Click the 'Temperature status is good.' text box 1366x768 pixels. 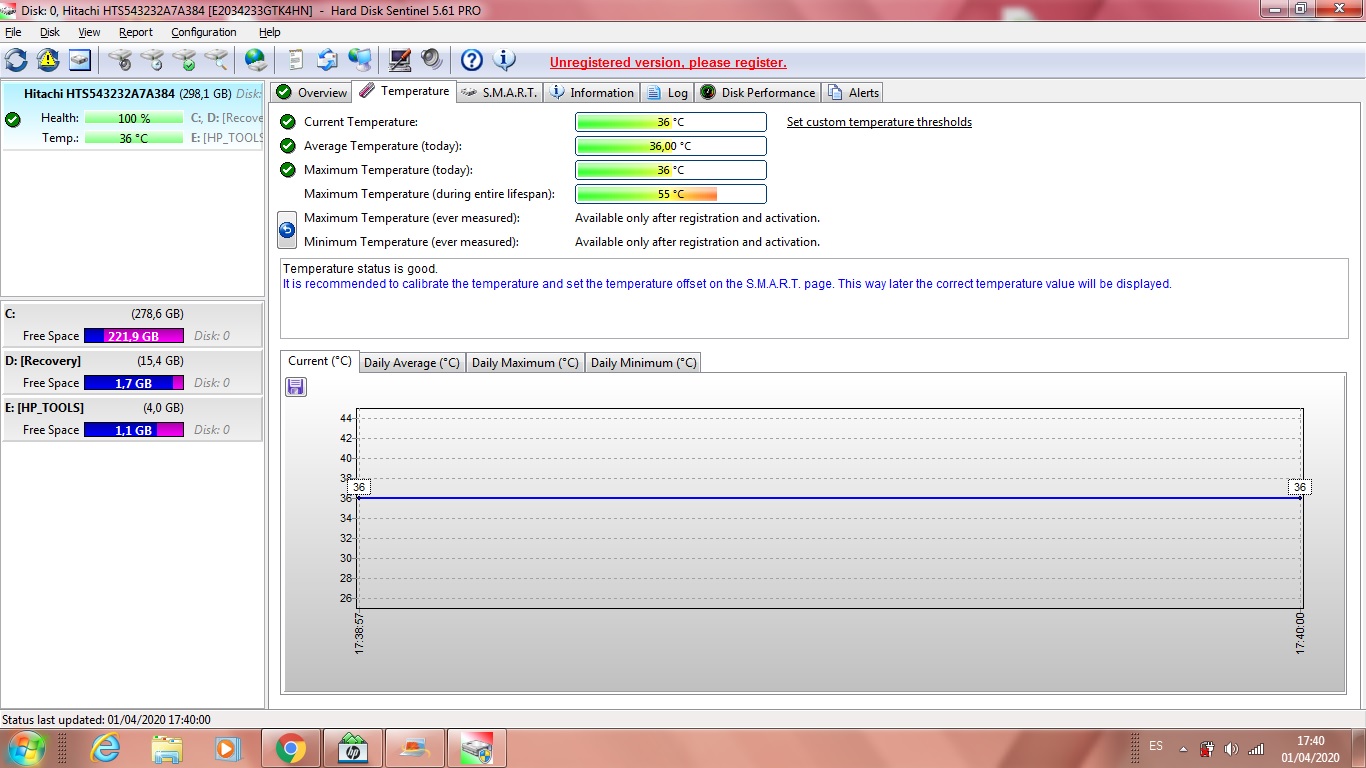pos(814,298)
